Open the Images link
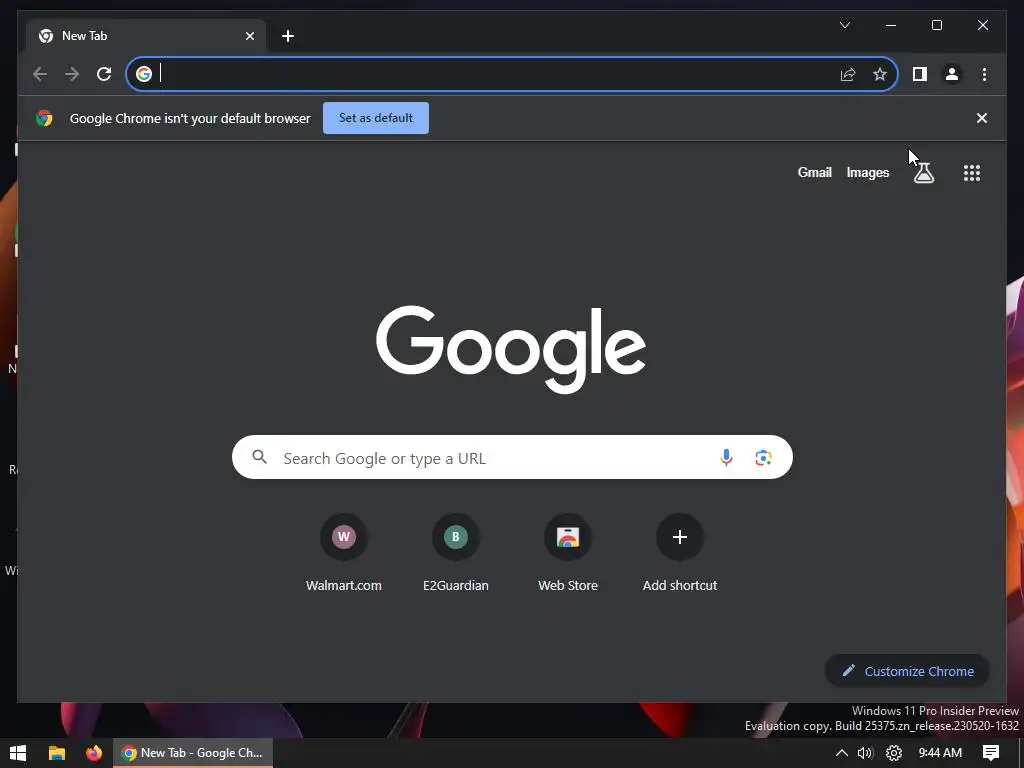The height and width of the screenshot is (768, 1024). point(867,172)
